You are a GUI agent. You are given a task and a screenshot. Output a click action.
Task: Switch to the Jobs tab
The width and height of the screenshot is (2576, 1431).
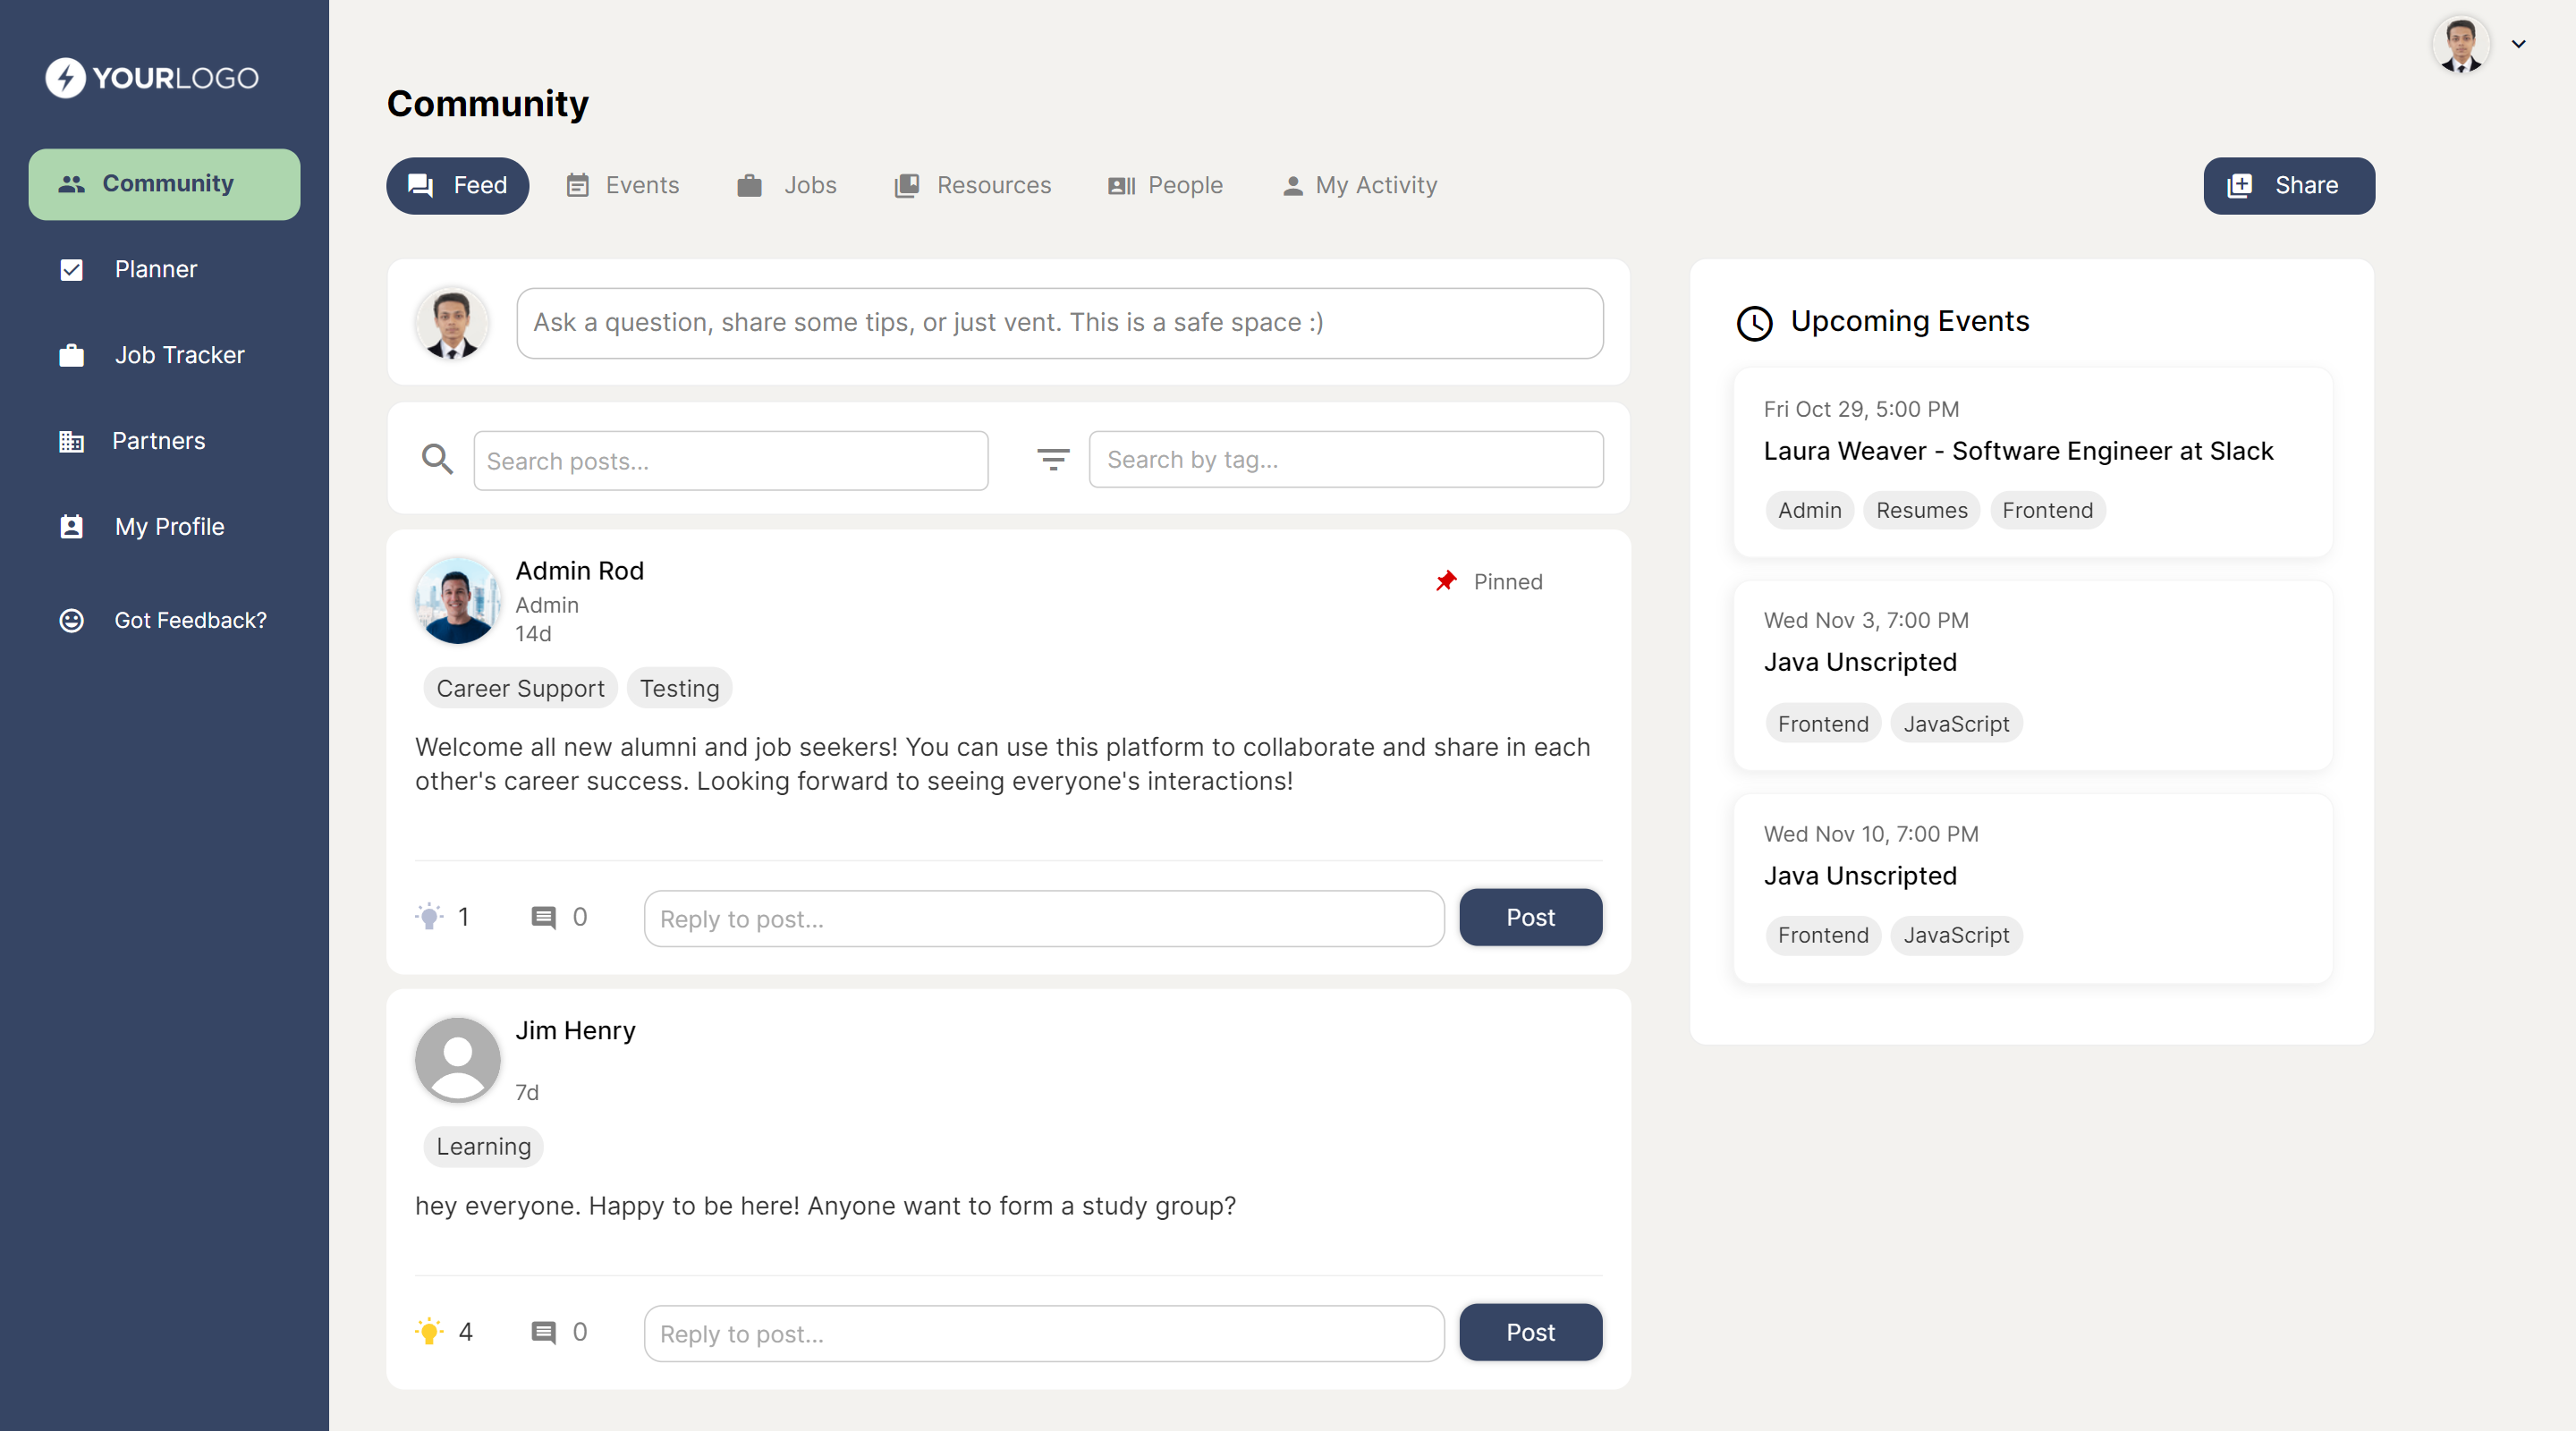(x=787, y=185)
